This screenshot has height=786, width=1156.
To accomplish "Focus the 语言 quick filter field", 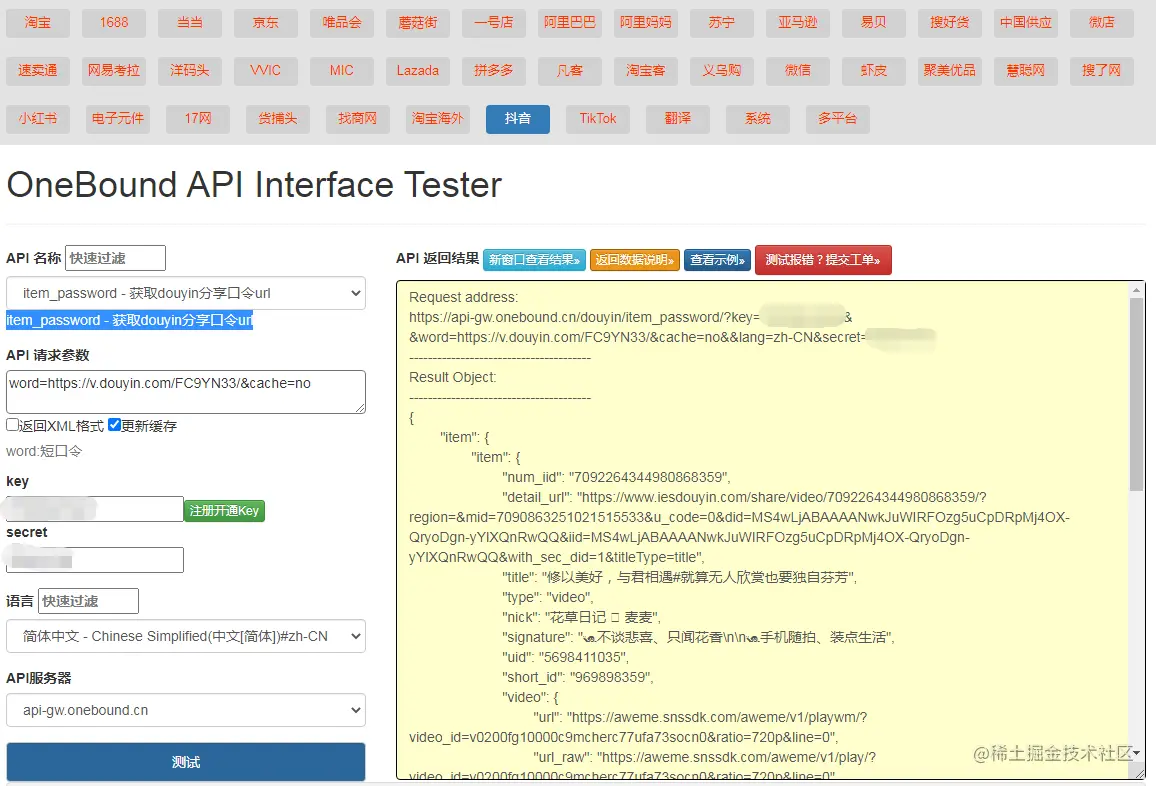I will (x=88, y=601).
